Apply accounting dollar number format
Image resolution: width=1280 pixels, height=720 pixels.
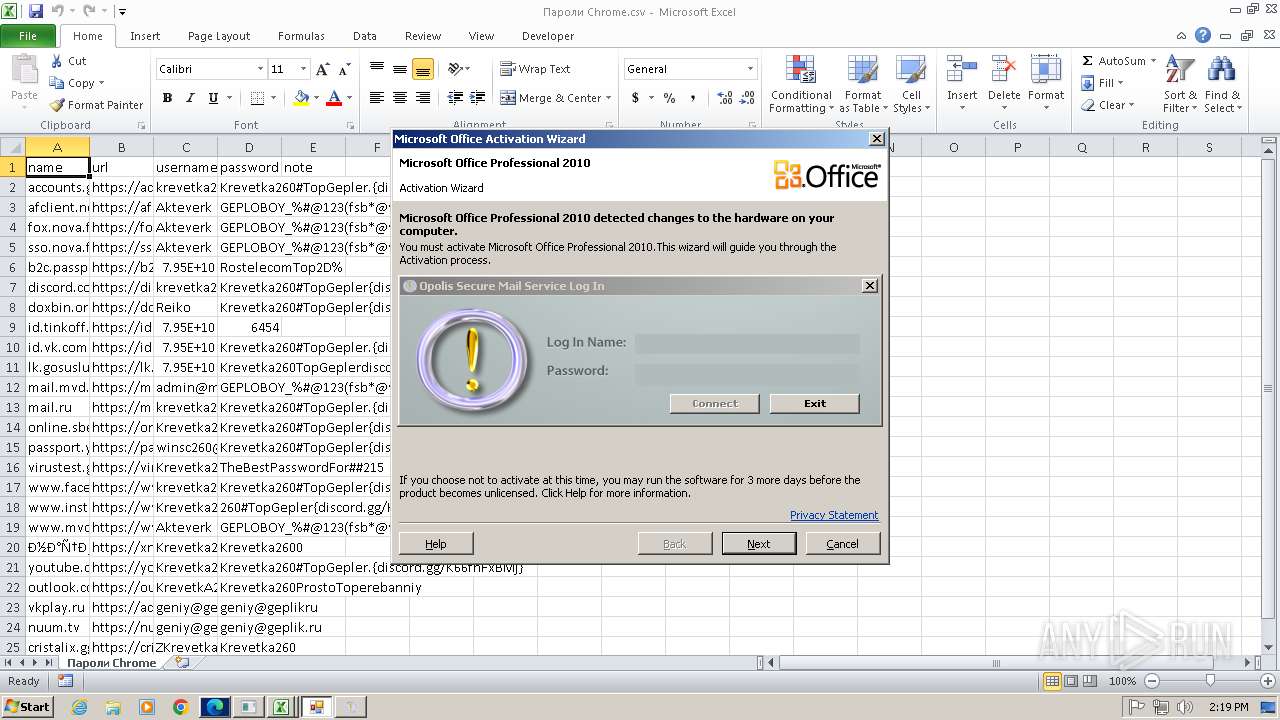pyautogui.click(x=635, y=98)
